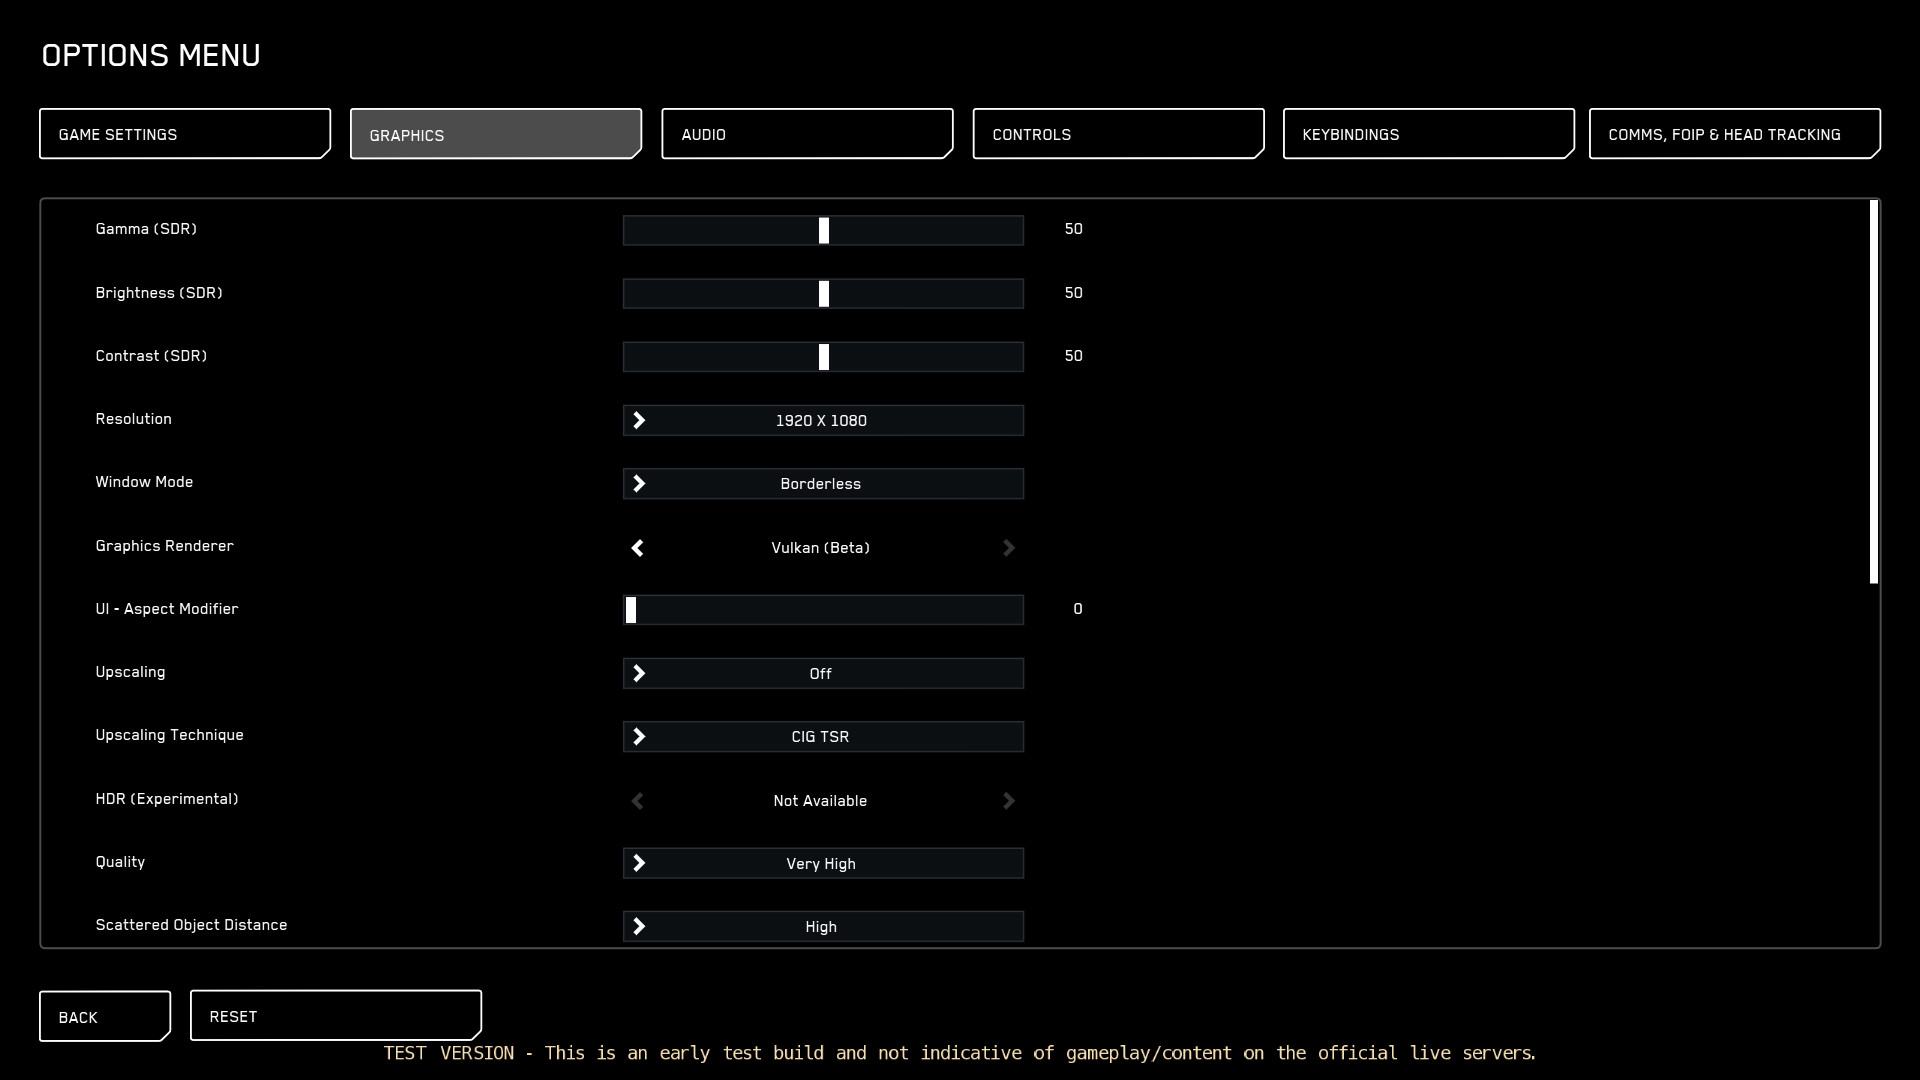Click the Resolution chevron arrow

coord(639,421)
